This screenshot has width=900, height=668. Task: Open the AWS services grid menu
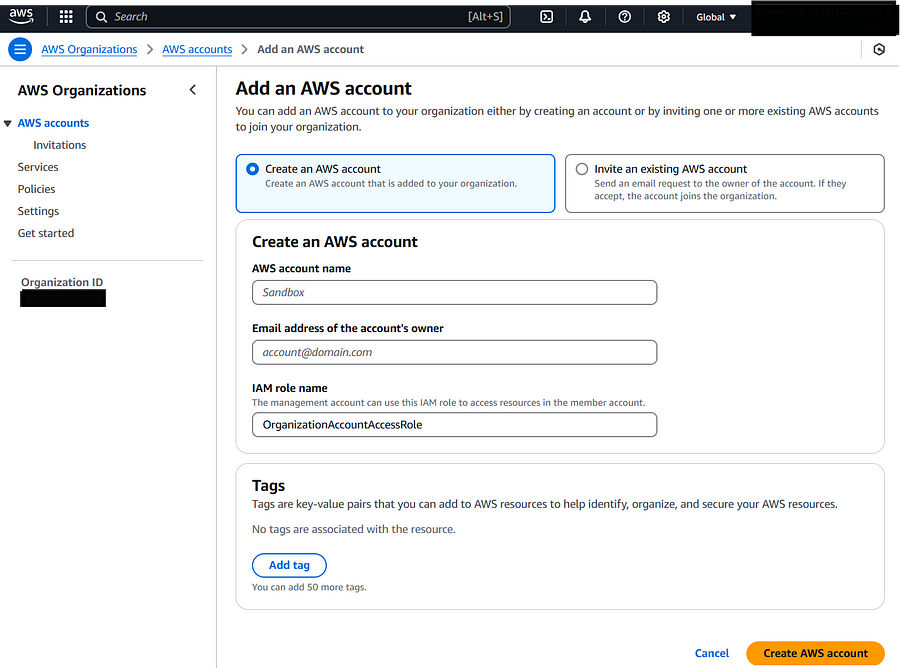[x=66, y=17]
